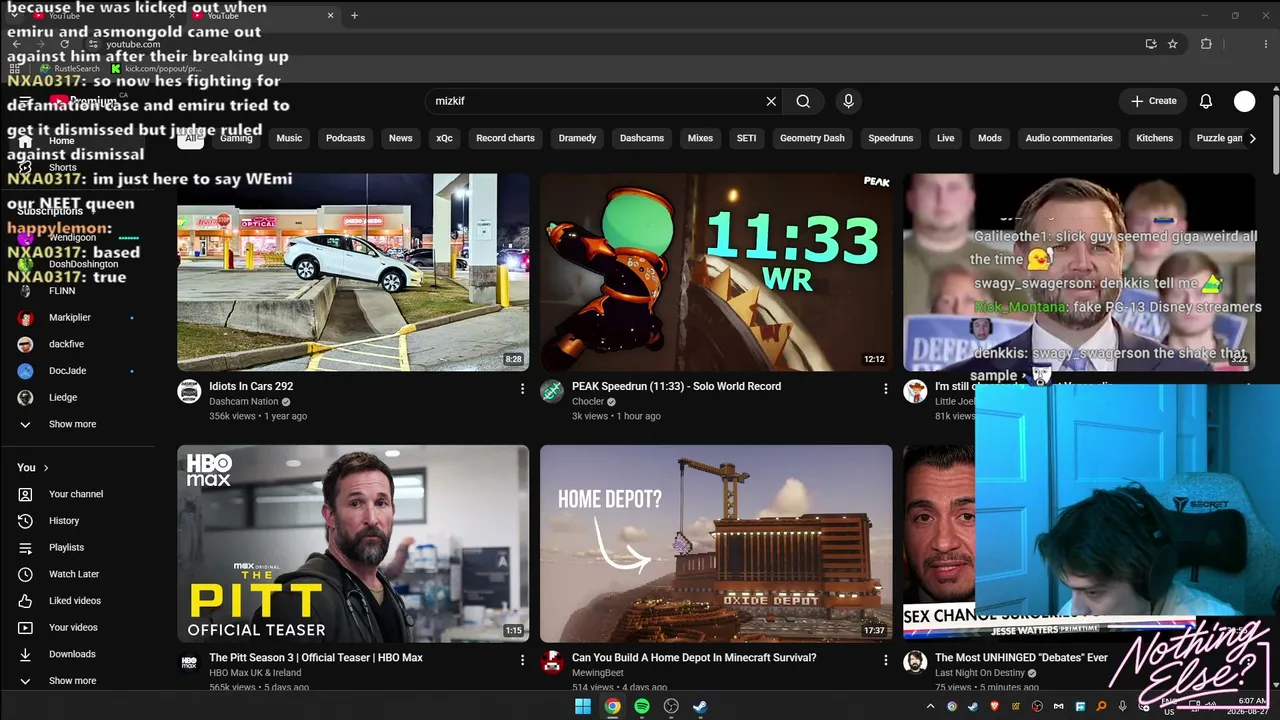
Task: Open options for PEAK Speedrun video
Action: [x=885, y=388]
